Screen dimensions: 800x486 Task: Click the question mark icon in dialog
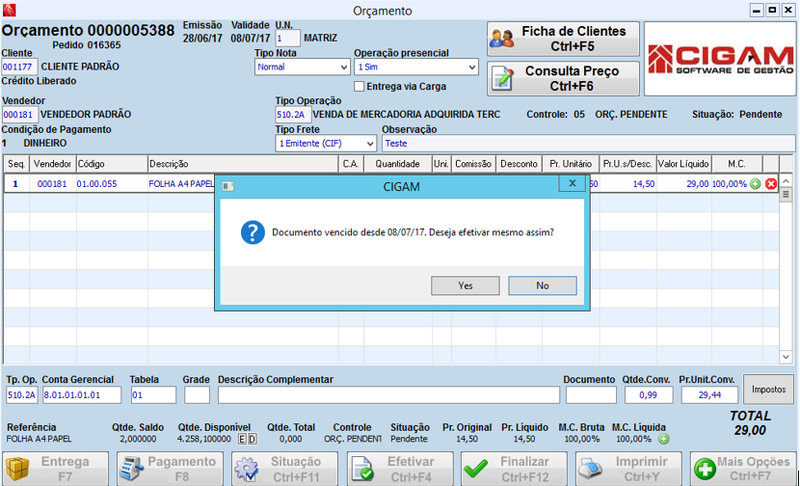[253, 233]
